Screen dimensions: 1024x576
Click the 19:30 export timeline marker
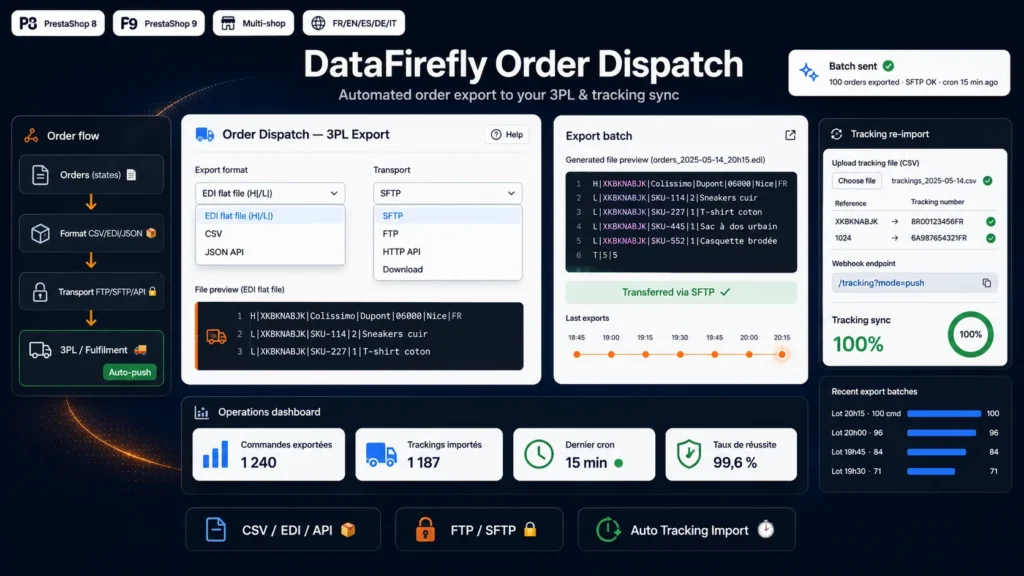pyautogui.click(x=680, y=355)
